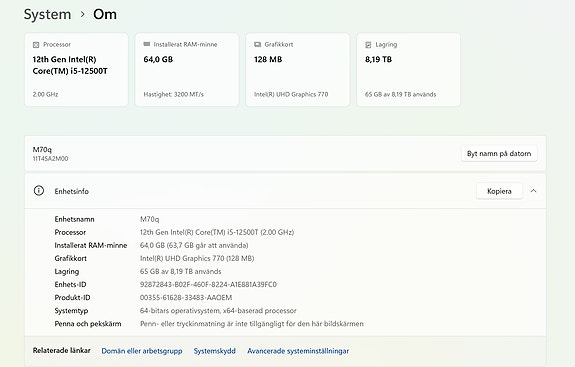The height and width of the screenshot is (367, 575).
Task: Open Avancerade systeminställningar link
Action: (x=298, y=351)
